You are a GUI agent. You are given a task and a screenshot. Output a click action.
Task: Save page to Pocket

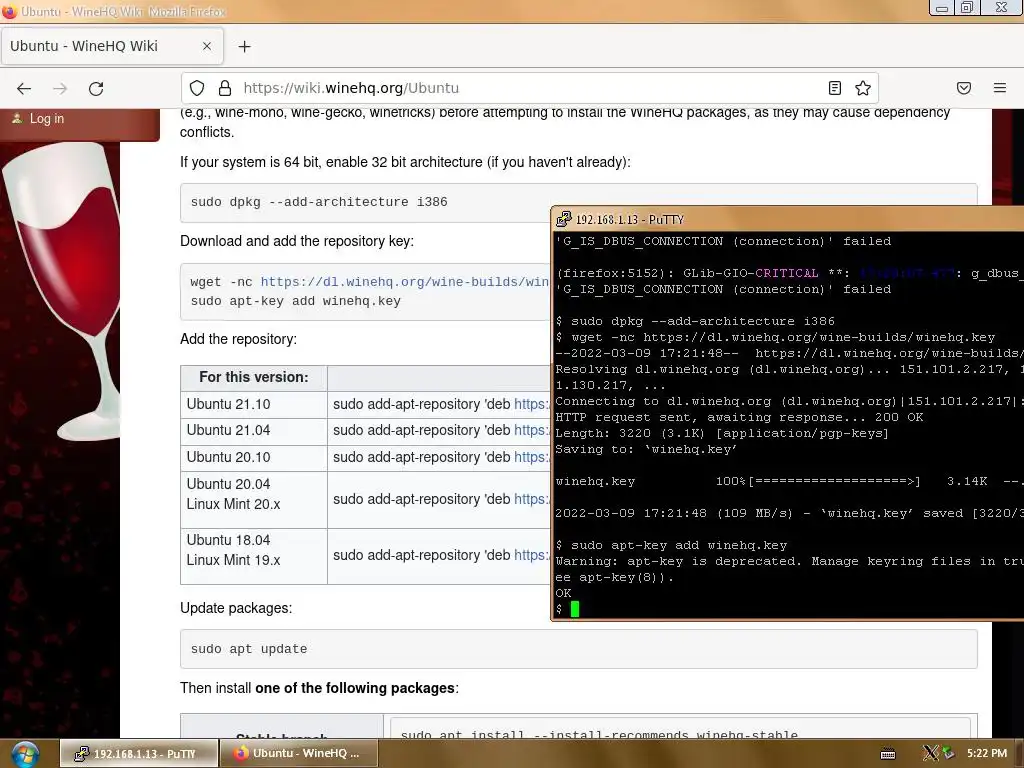tap(964, 88)
